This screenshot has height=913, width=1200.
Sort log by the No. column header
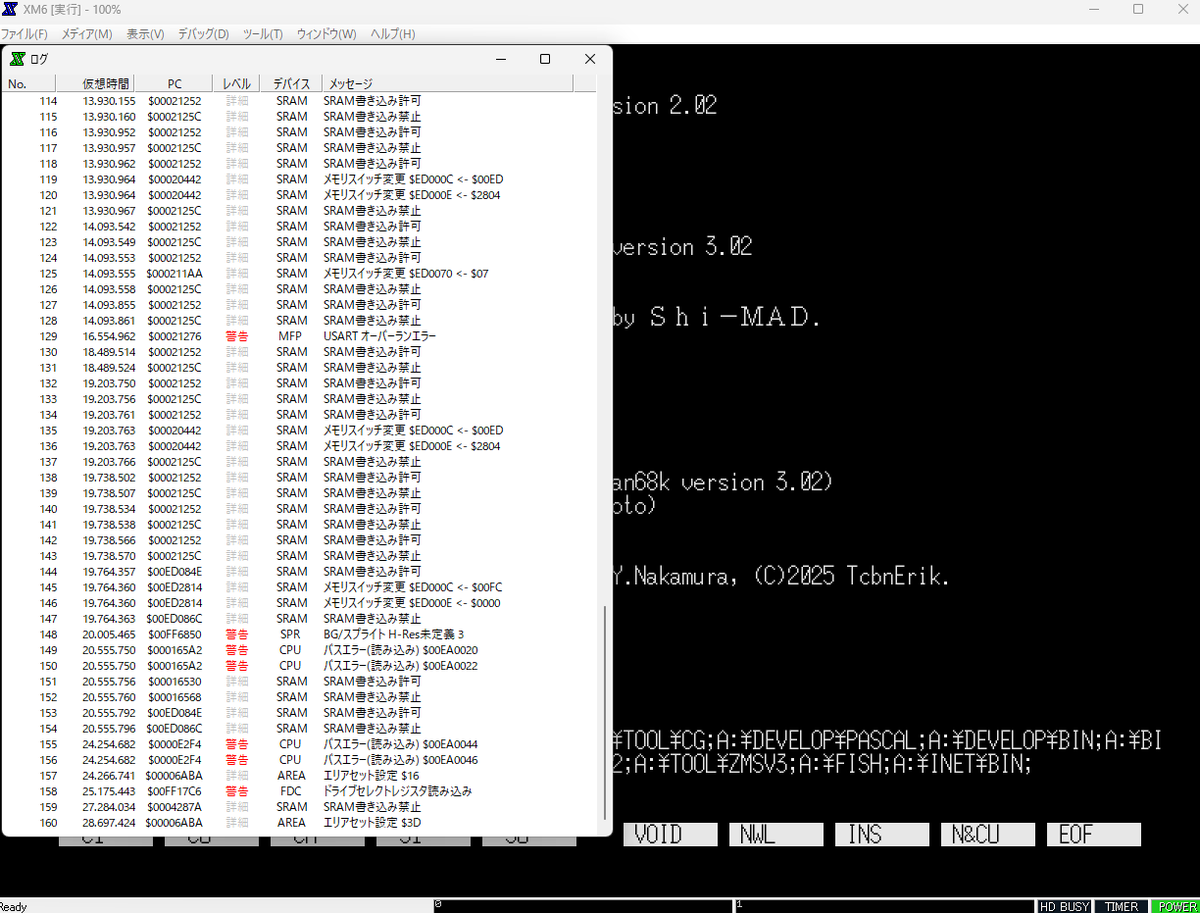tap(28, 84)
